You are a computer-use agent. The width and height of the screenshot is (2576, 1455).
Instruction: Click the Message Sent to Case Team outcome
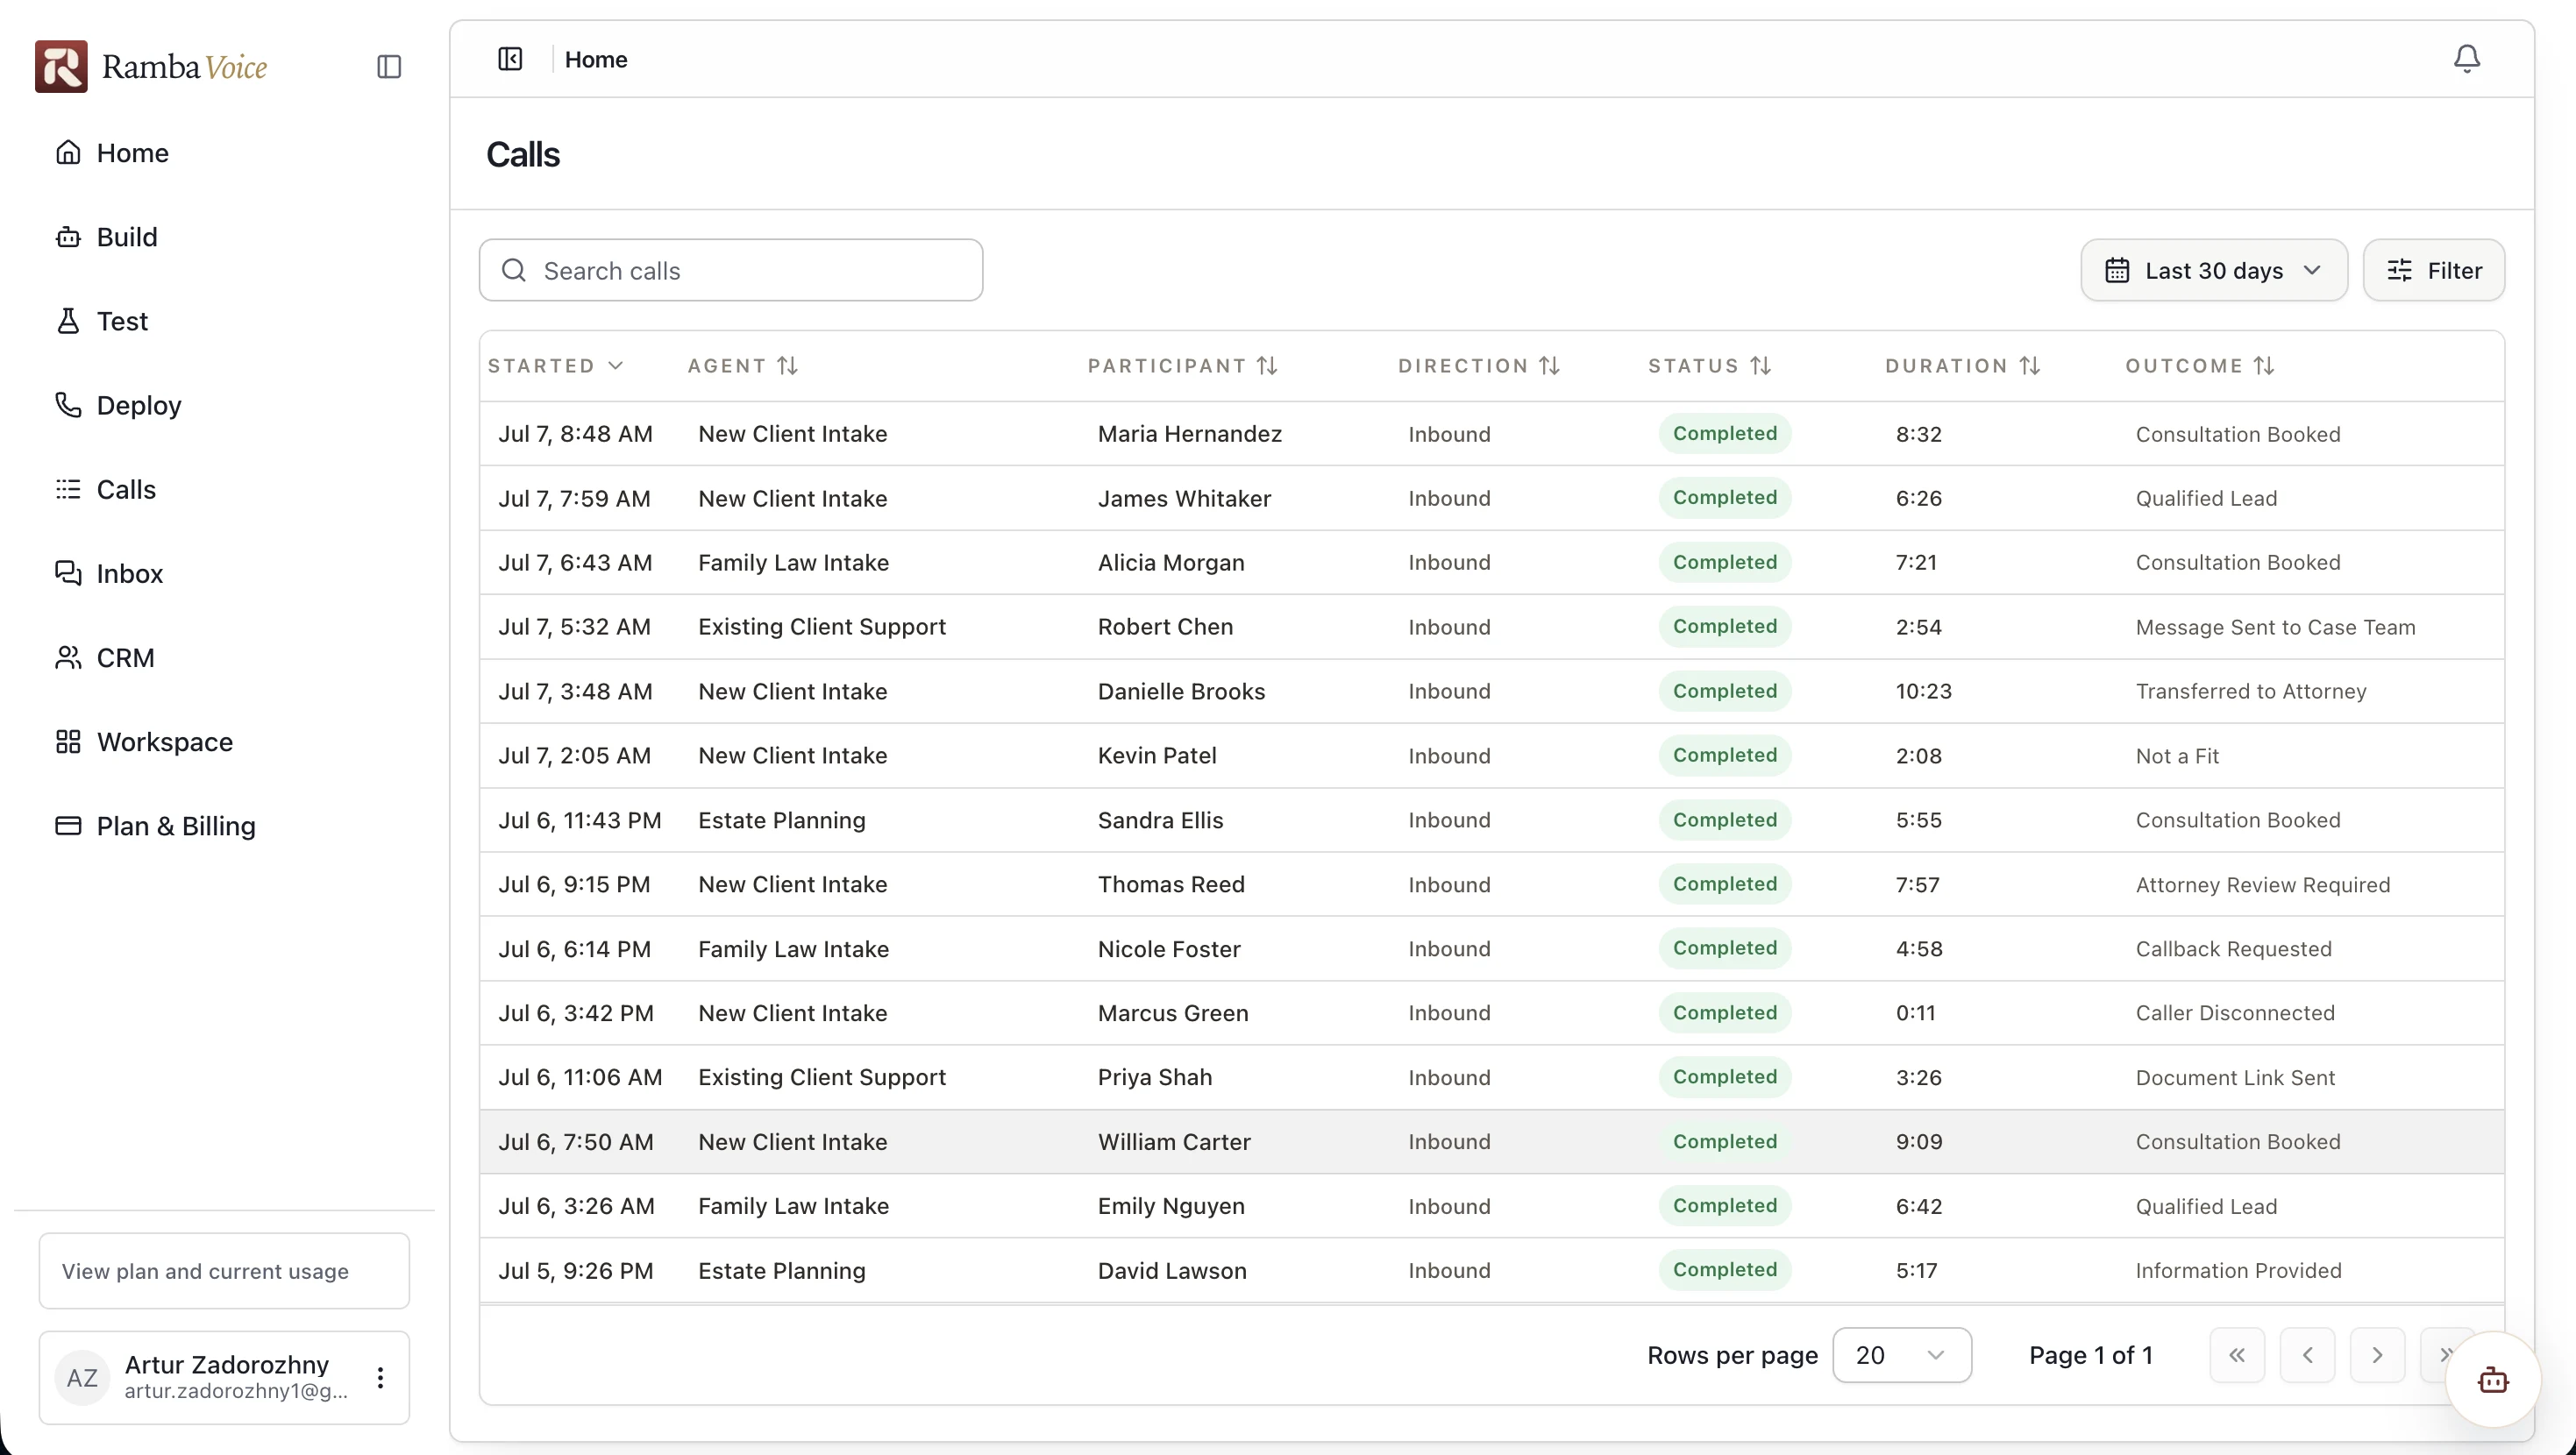tap(2275, 627)
